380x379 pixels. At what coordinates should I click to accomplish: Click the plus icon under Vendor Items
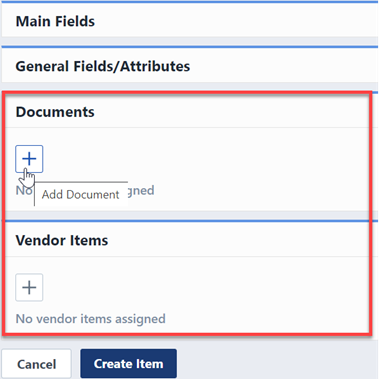pos(29,287)
